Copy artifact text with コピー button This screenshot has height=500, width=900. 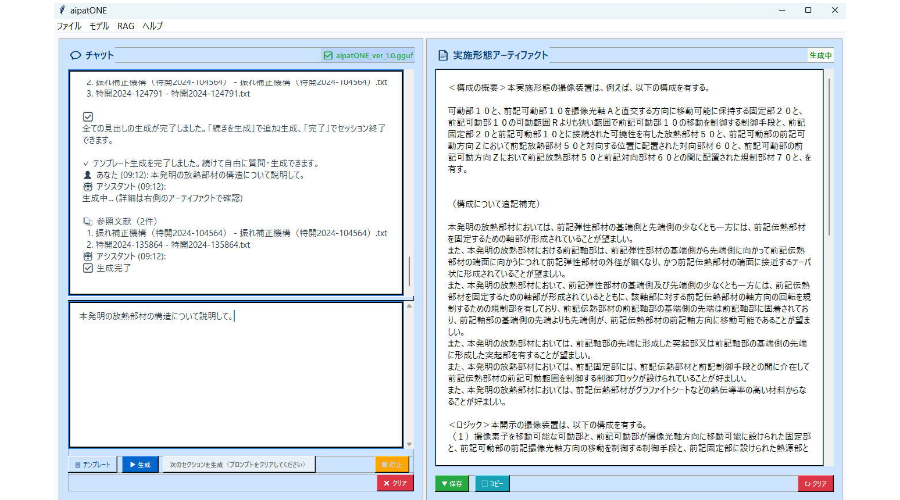tap(492, 483)
